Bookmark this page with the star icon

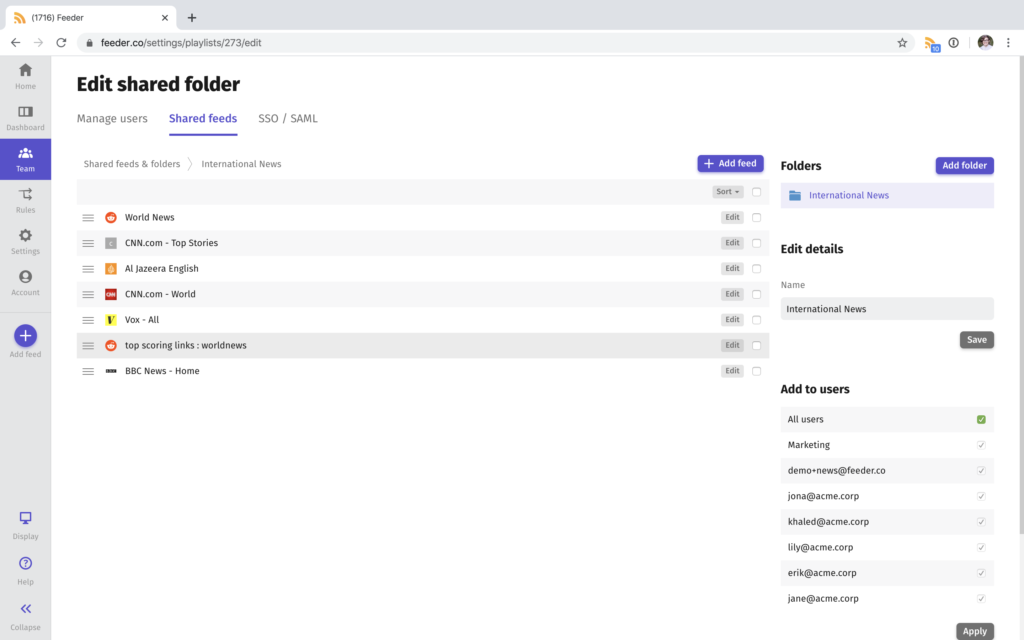pyautogui.click(x=902, y=42)
